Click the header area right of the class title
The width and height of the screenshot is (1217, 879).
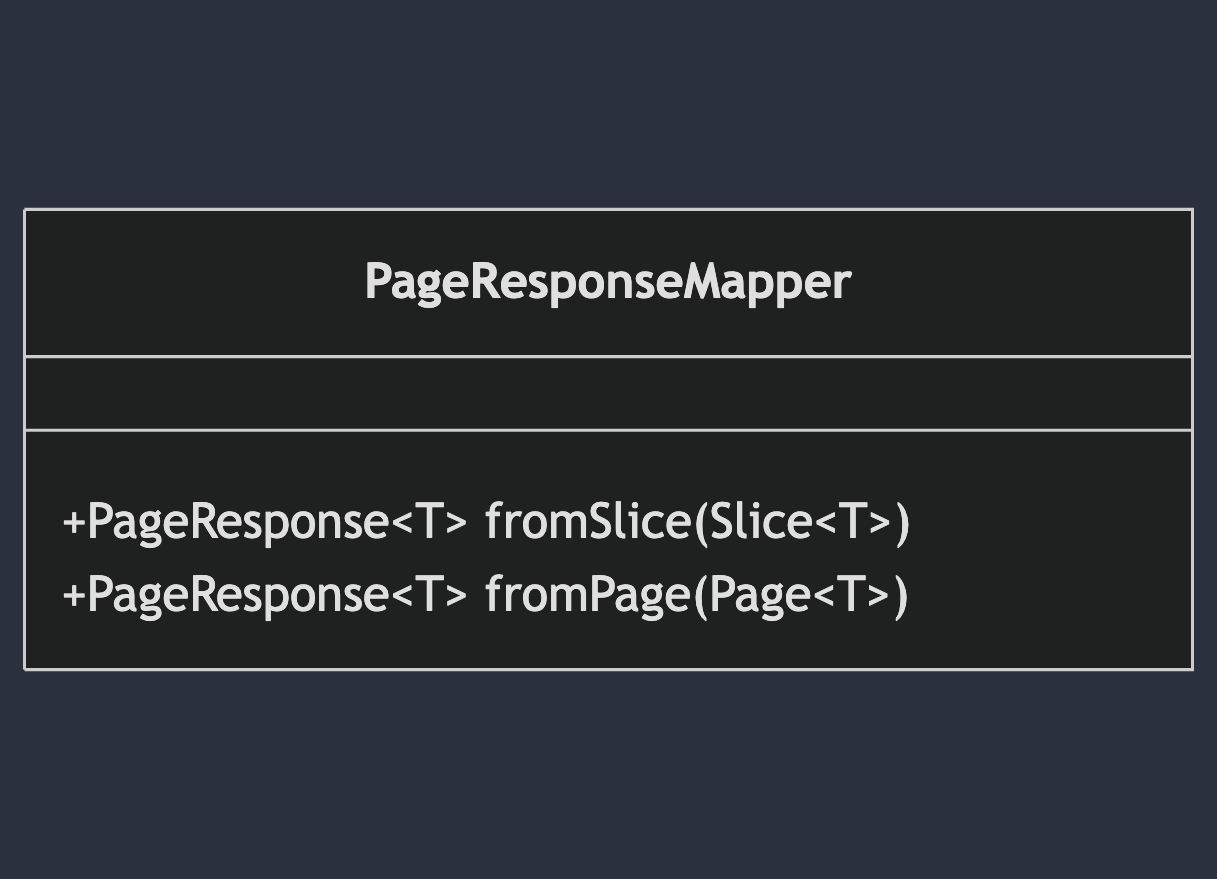click(x=1020, y=282)
